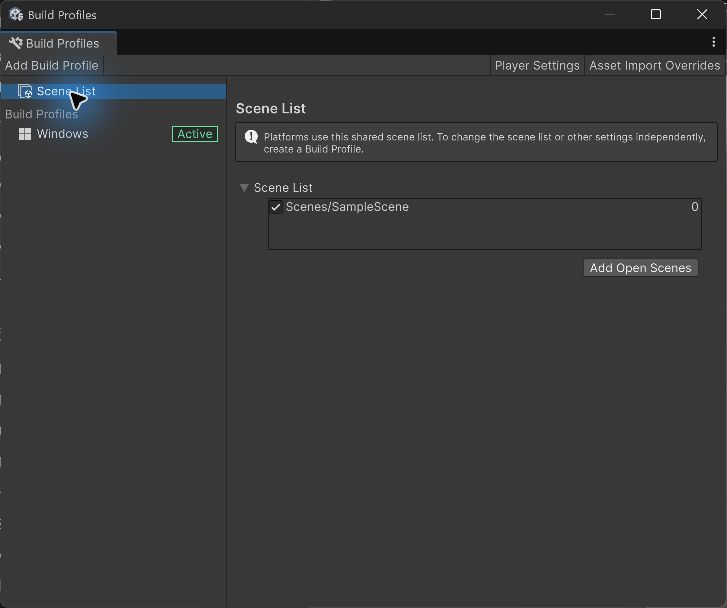Select the Scenes/SampleScene row

485,207
